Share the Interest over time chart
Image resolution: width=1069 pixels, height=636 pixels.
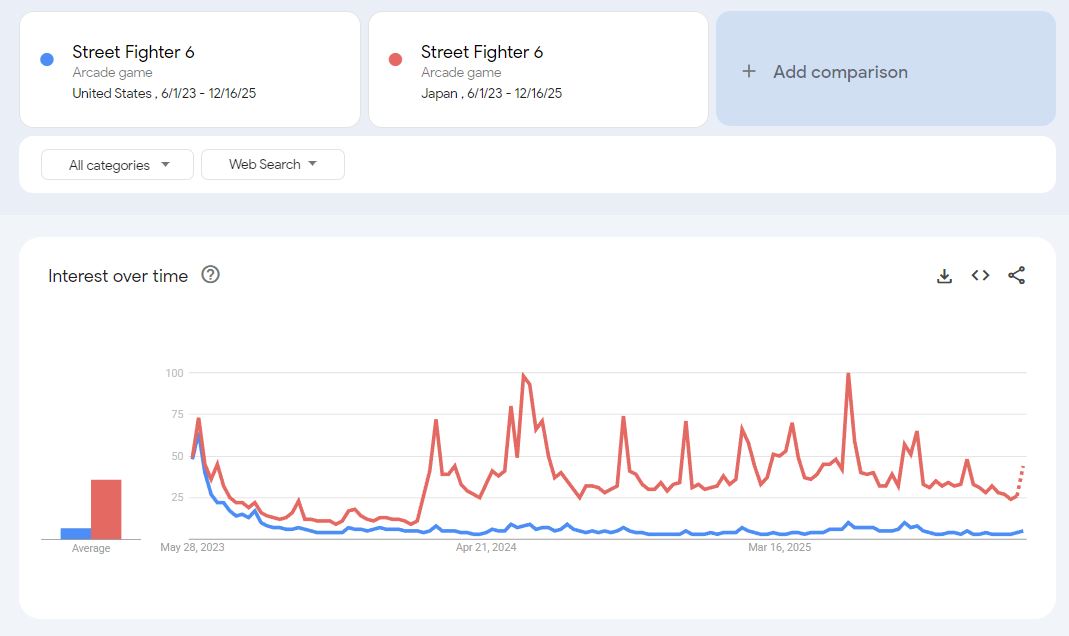[x=1017, y=275]
